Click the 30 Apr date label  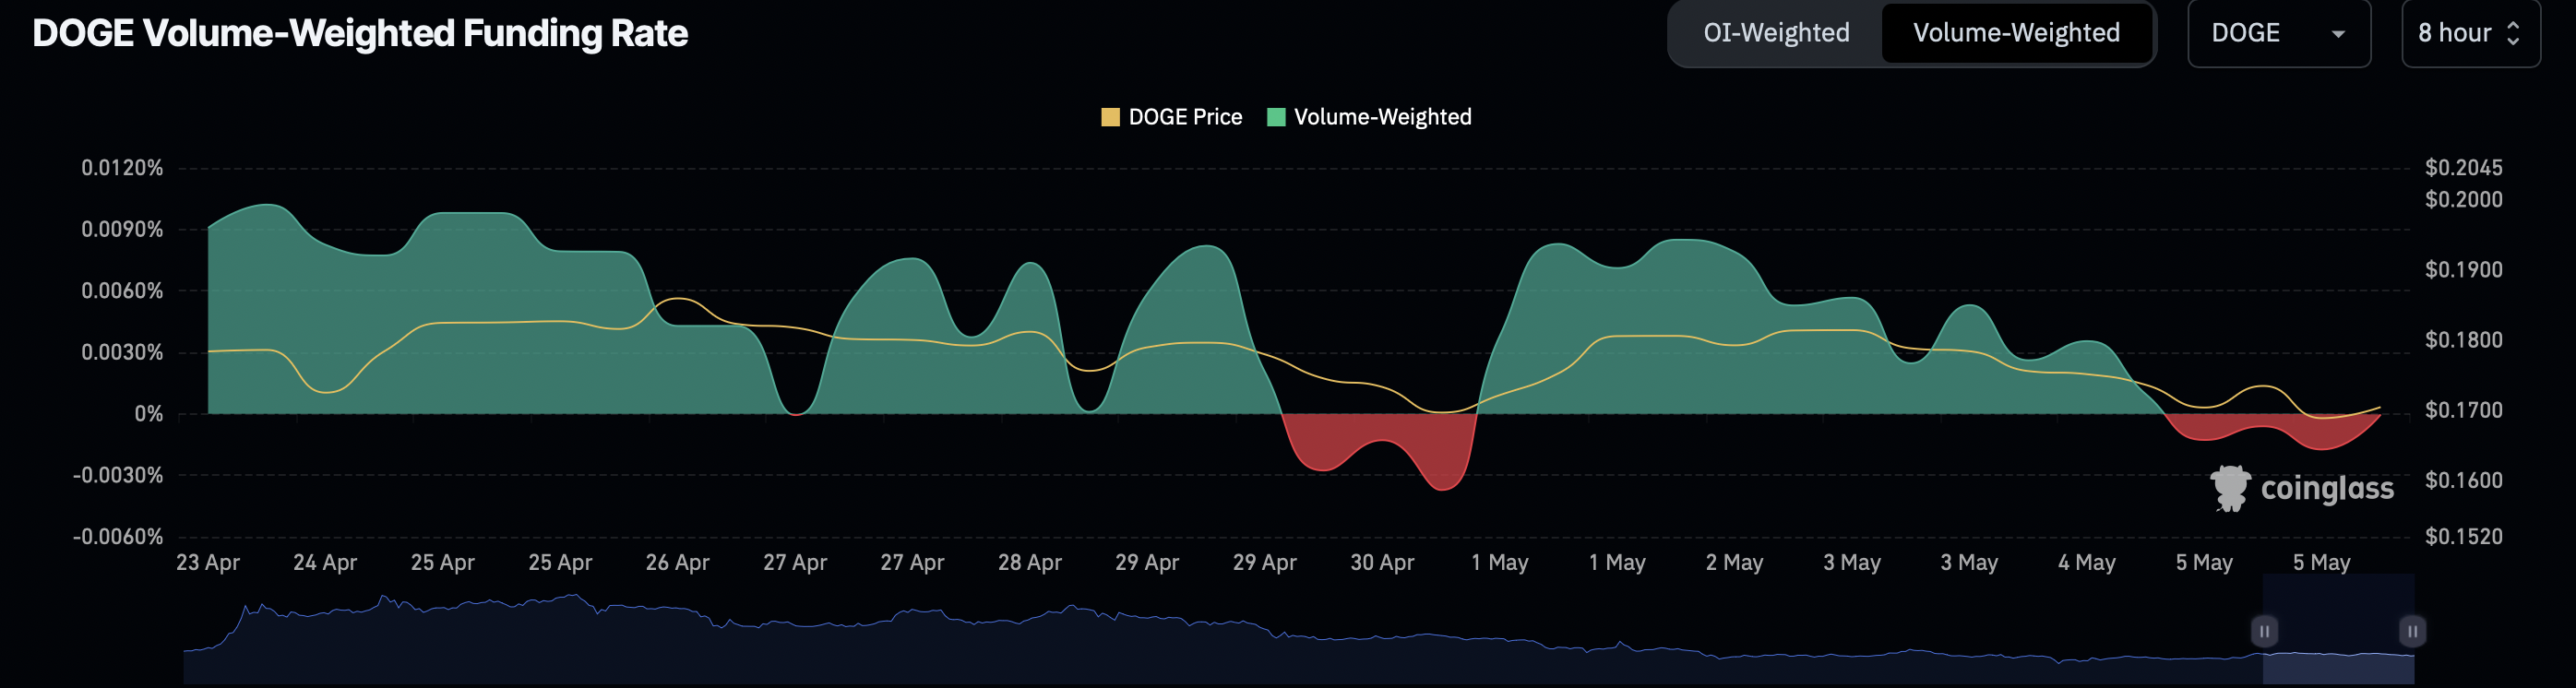[x=1382, y=562]
